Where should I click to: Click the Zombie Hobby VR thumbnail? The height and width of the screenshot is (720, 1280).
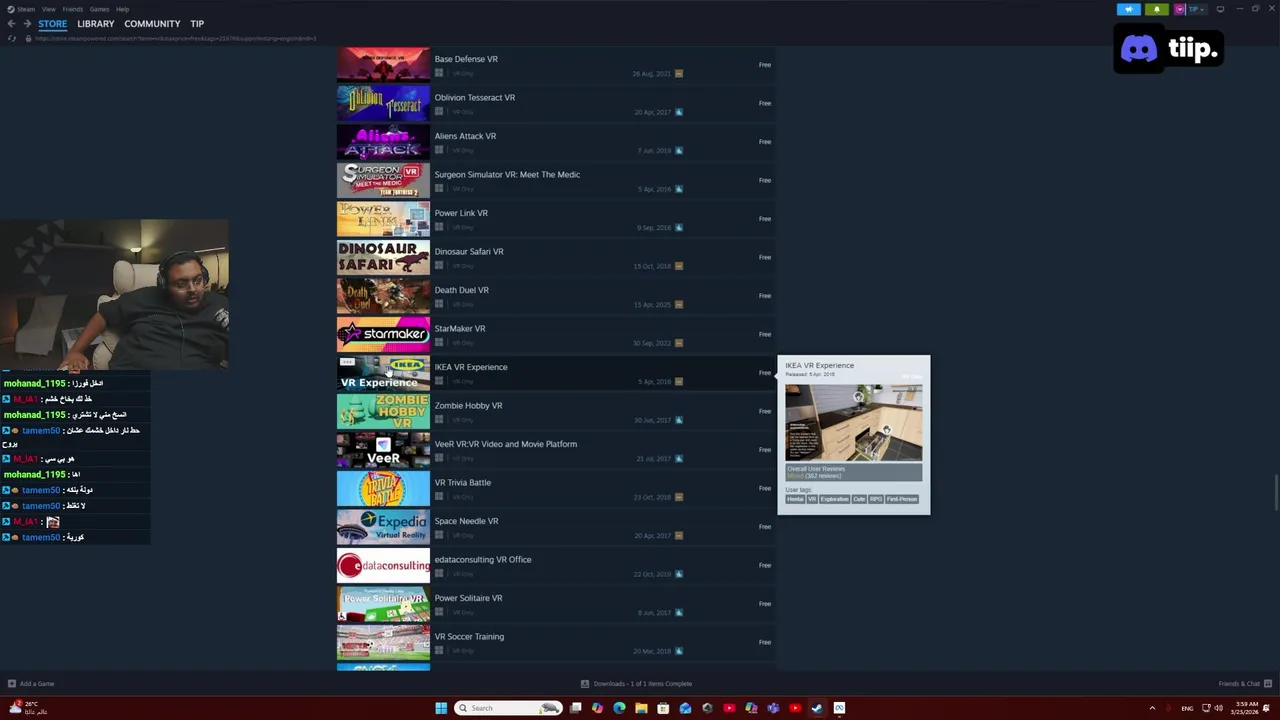[383, 412]
